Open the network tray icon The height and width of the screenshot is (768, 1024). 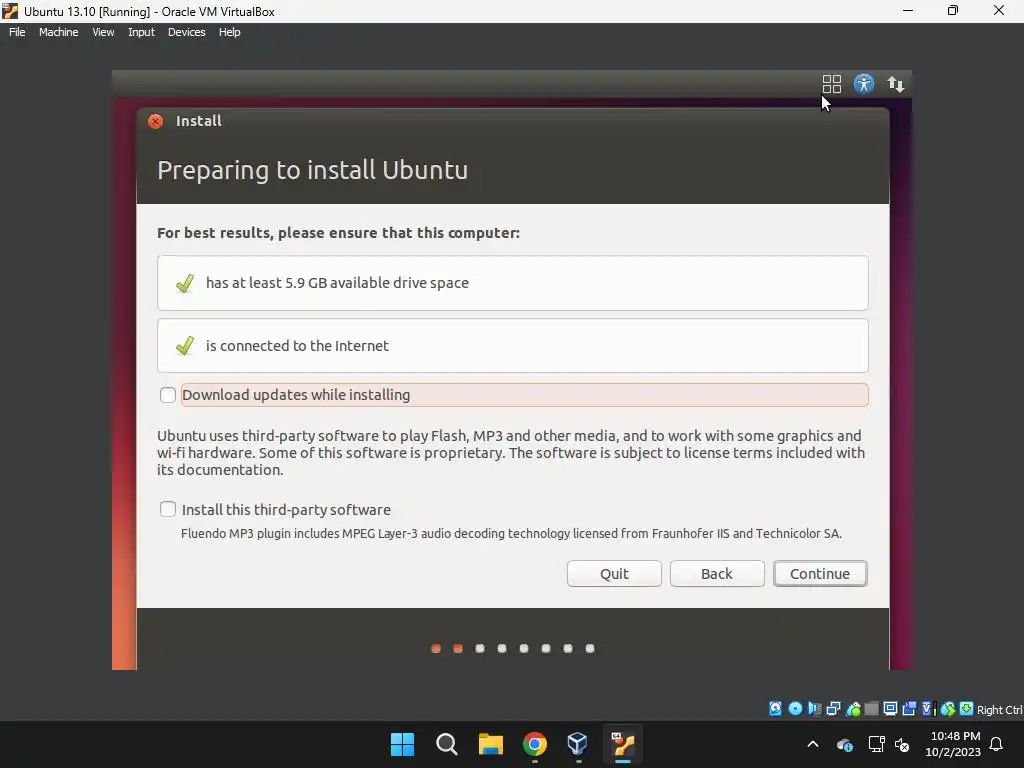(876, 744)
